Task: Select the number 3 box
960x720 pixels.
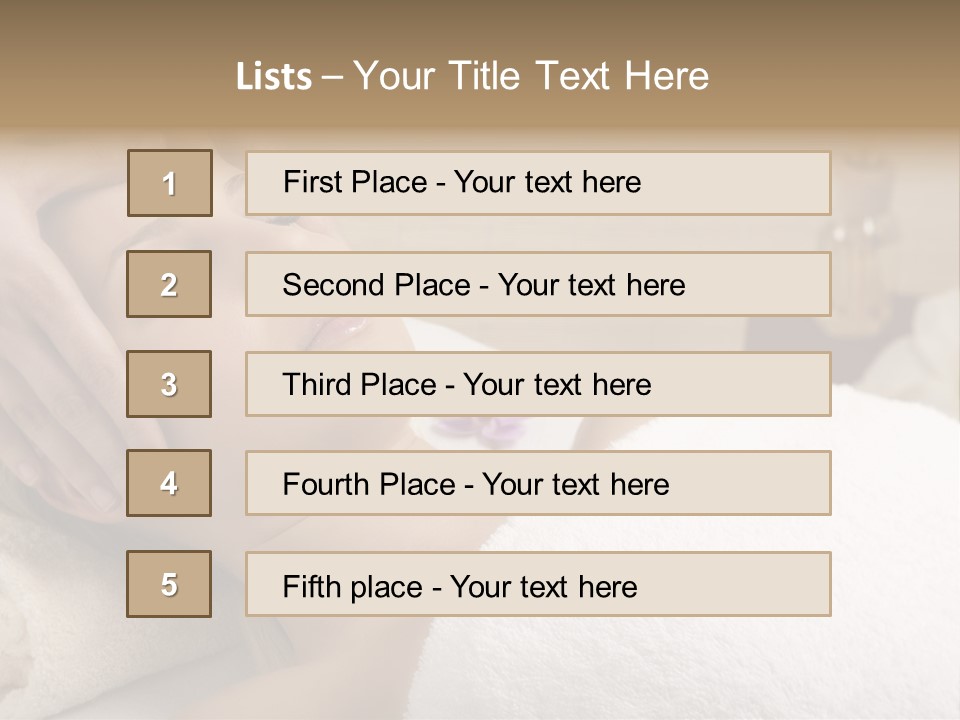Action: coord(169,384)
